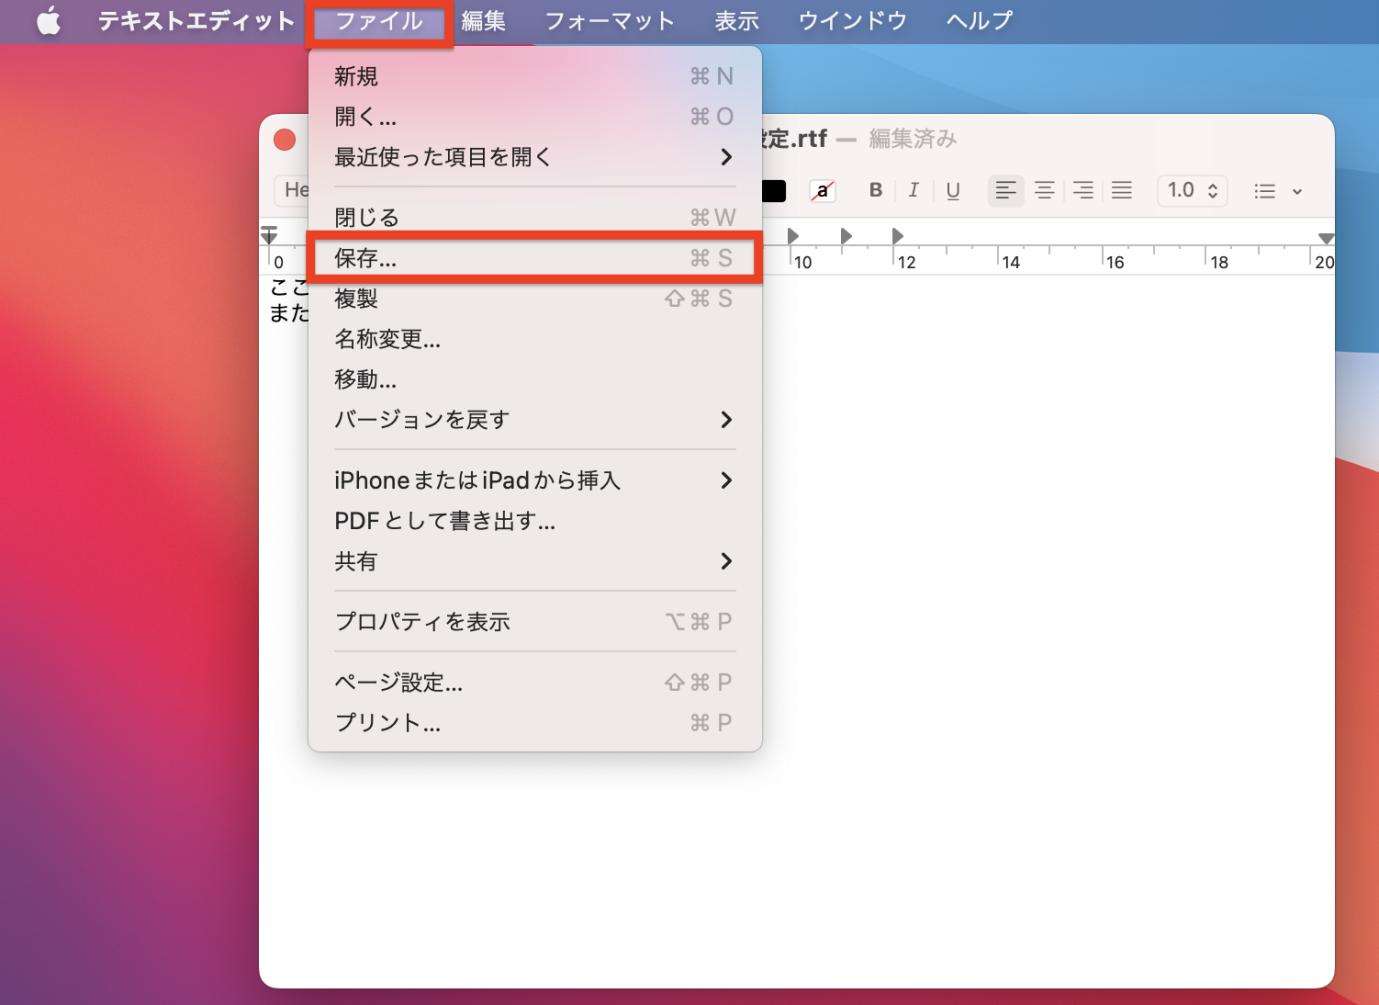
Task: Close the ファイル menu from the menu bar
Action: pyautogui.click(x=379, y=21)
